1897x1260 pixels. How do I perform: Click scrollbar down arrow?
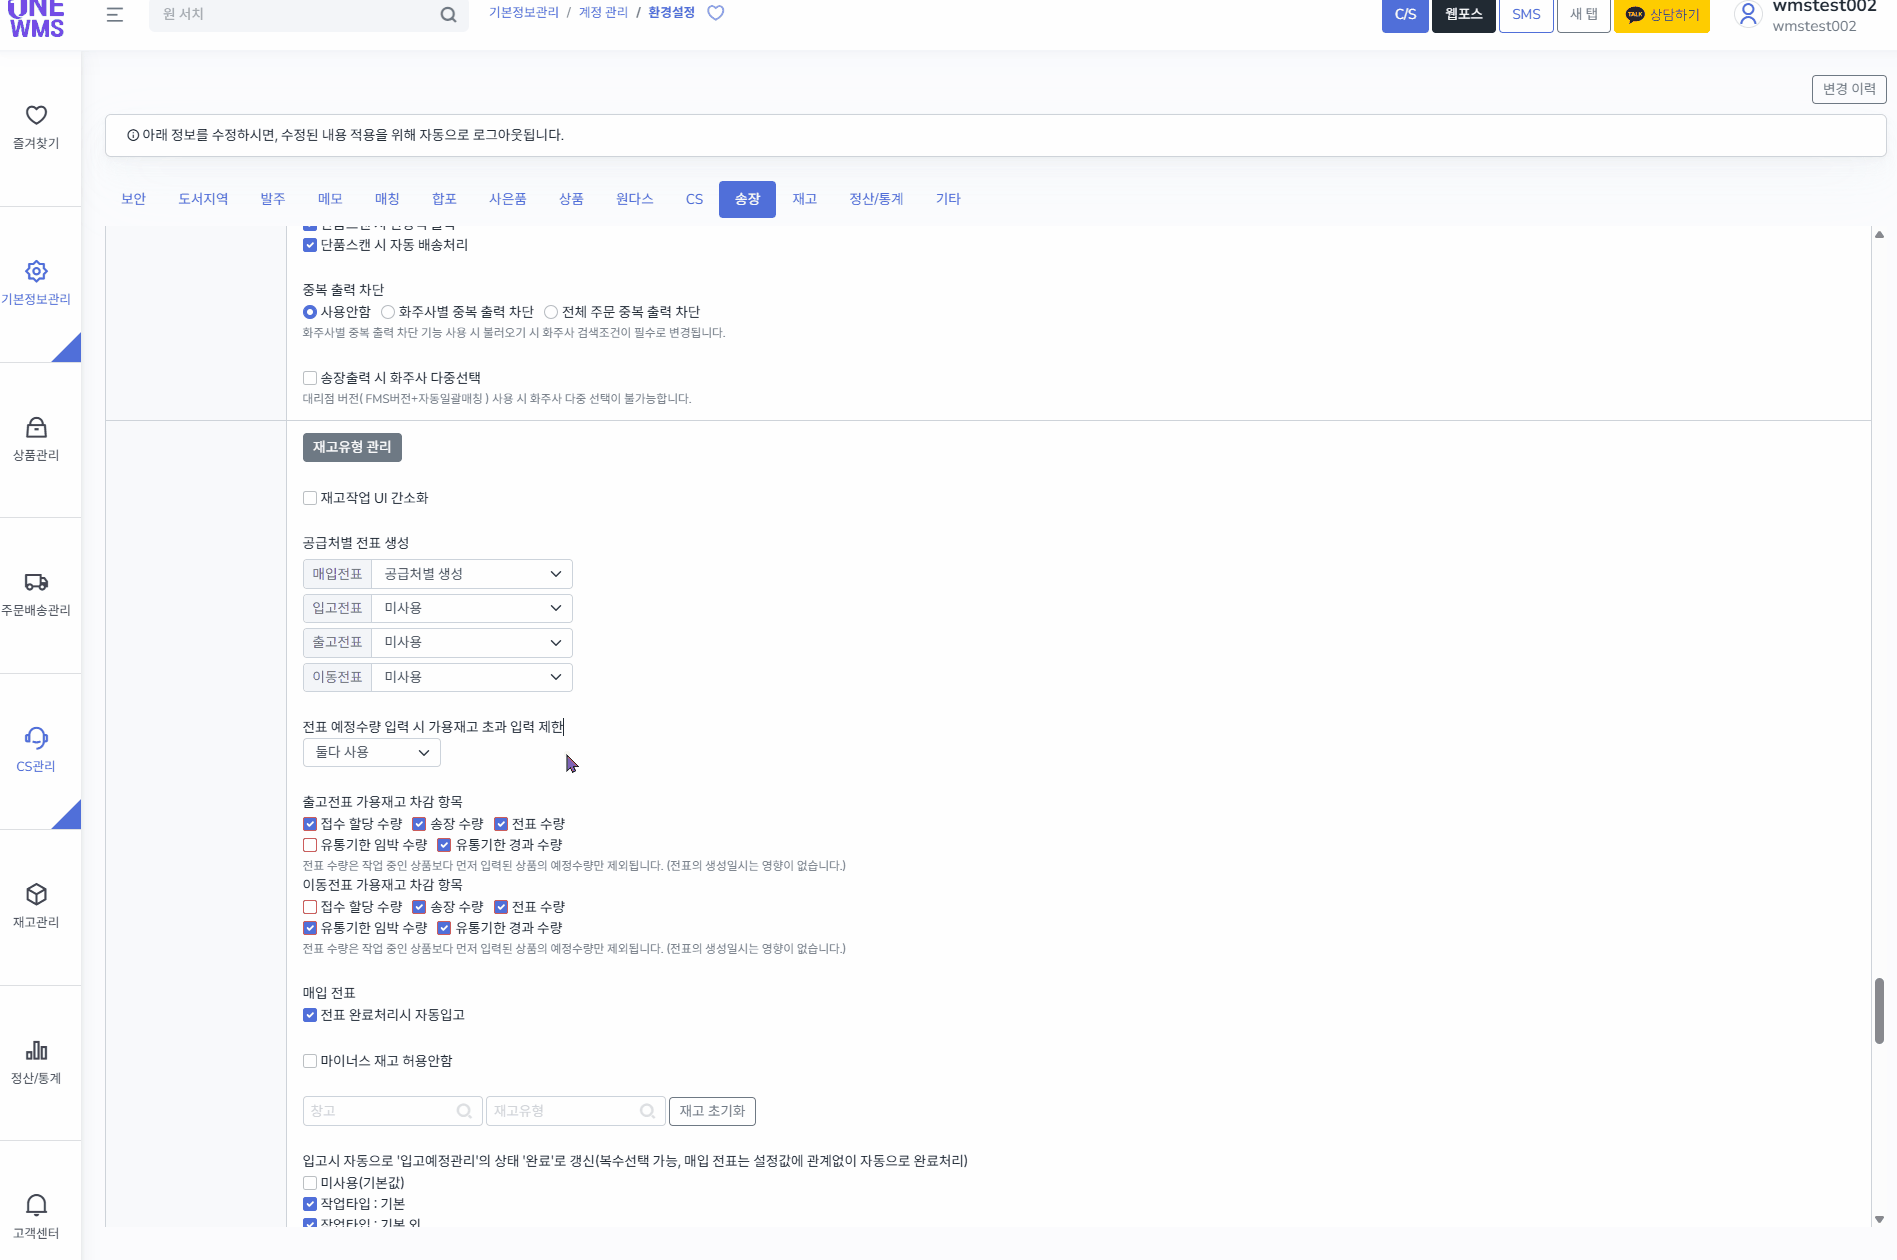[1879, 1219]
